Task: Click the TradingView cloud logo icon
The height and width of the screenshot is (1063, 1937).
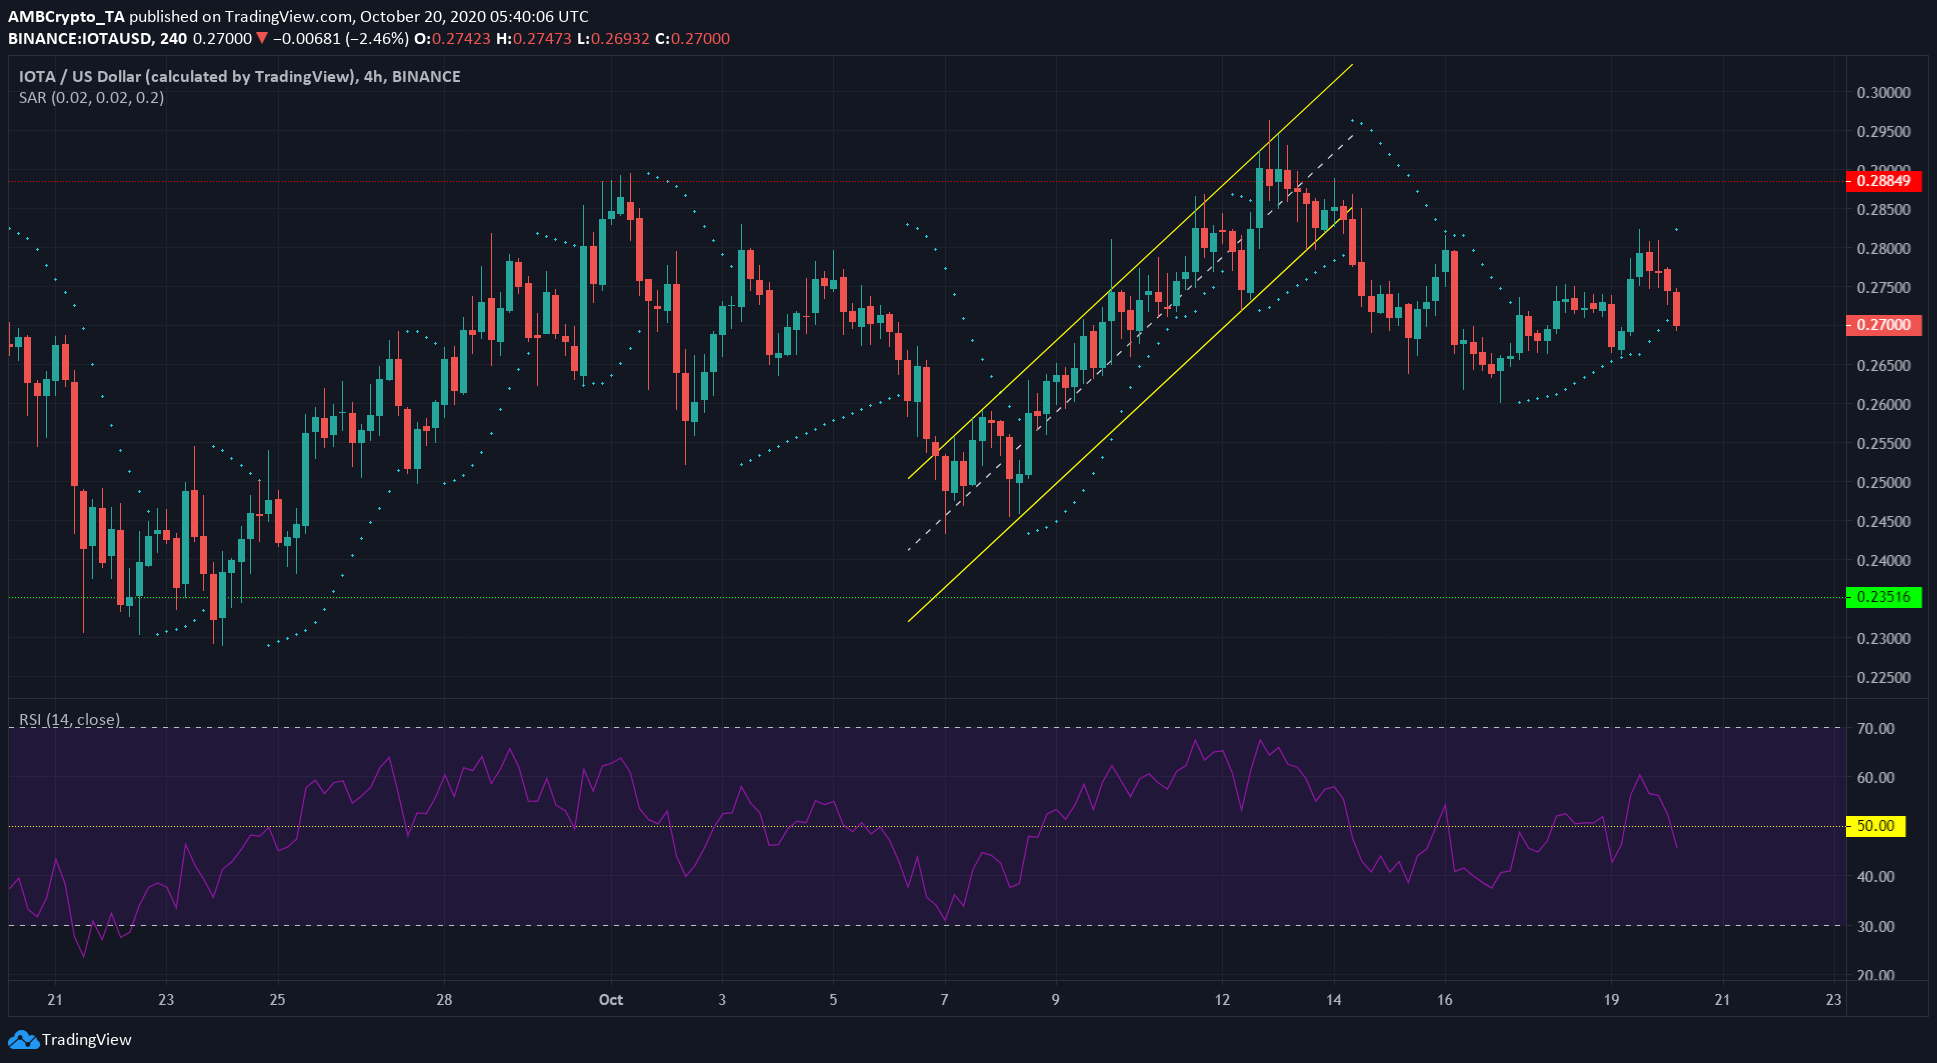Action: coord(22,1040)
